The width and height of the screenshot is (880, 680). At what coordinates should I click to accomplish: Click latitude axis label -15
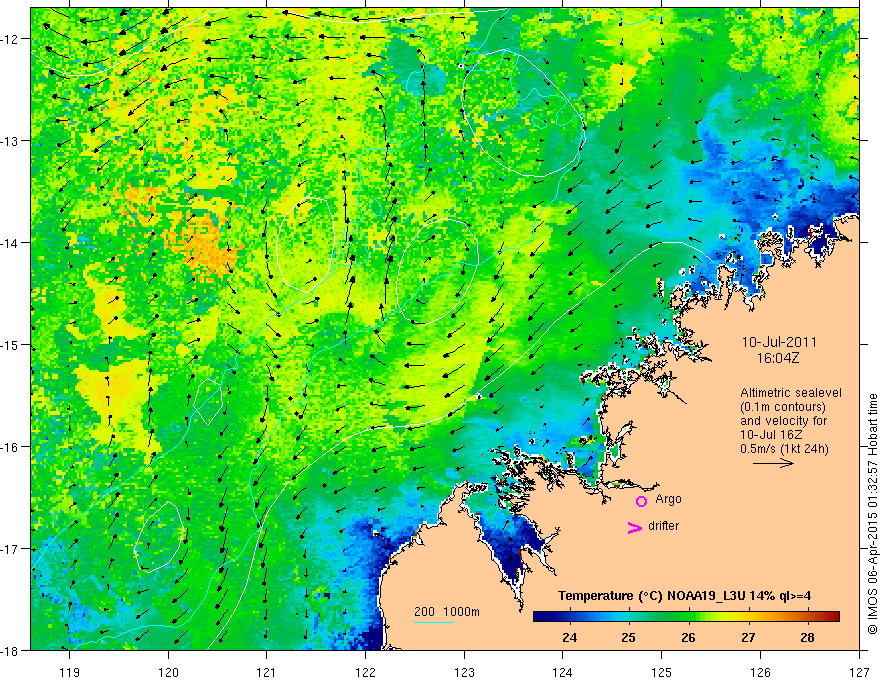pos(10,344)
